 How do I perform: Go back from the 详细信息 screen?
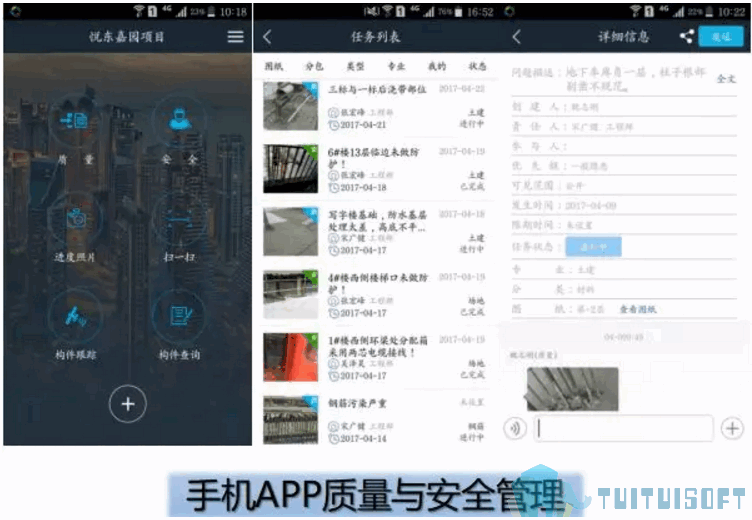tap(517, 36)
